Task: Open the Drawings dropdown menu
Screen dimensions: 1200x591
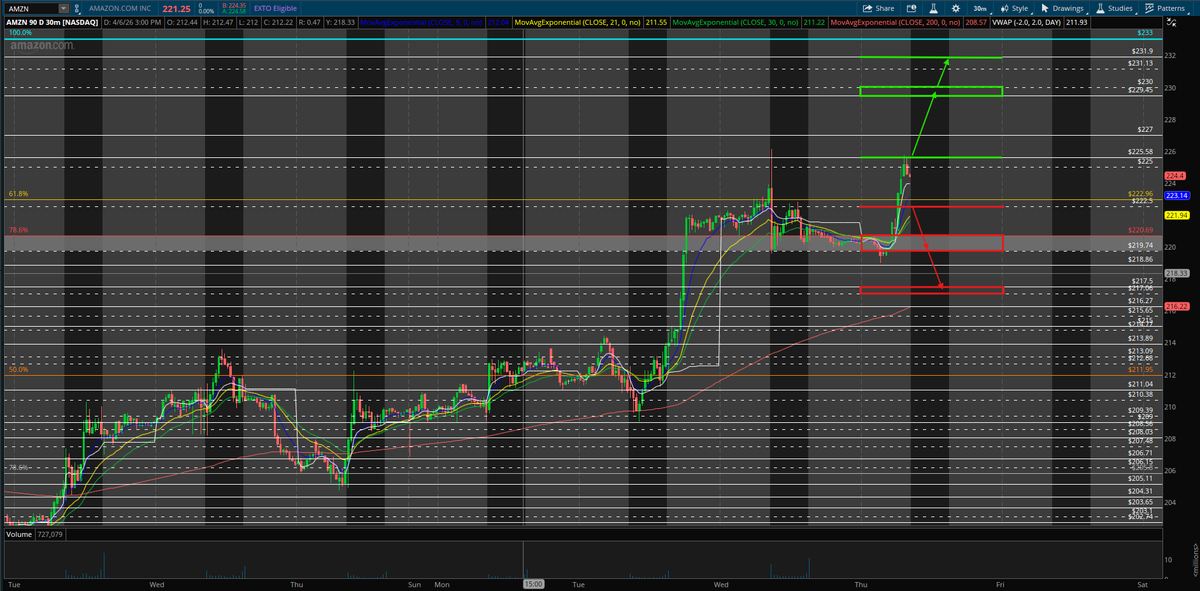Action: [x=1062, y=8]
